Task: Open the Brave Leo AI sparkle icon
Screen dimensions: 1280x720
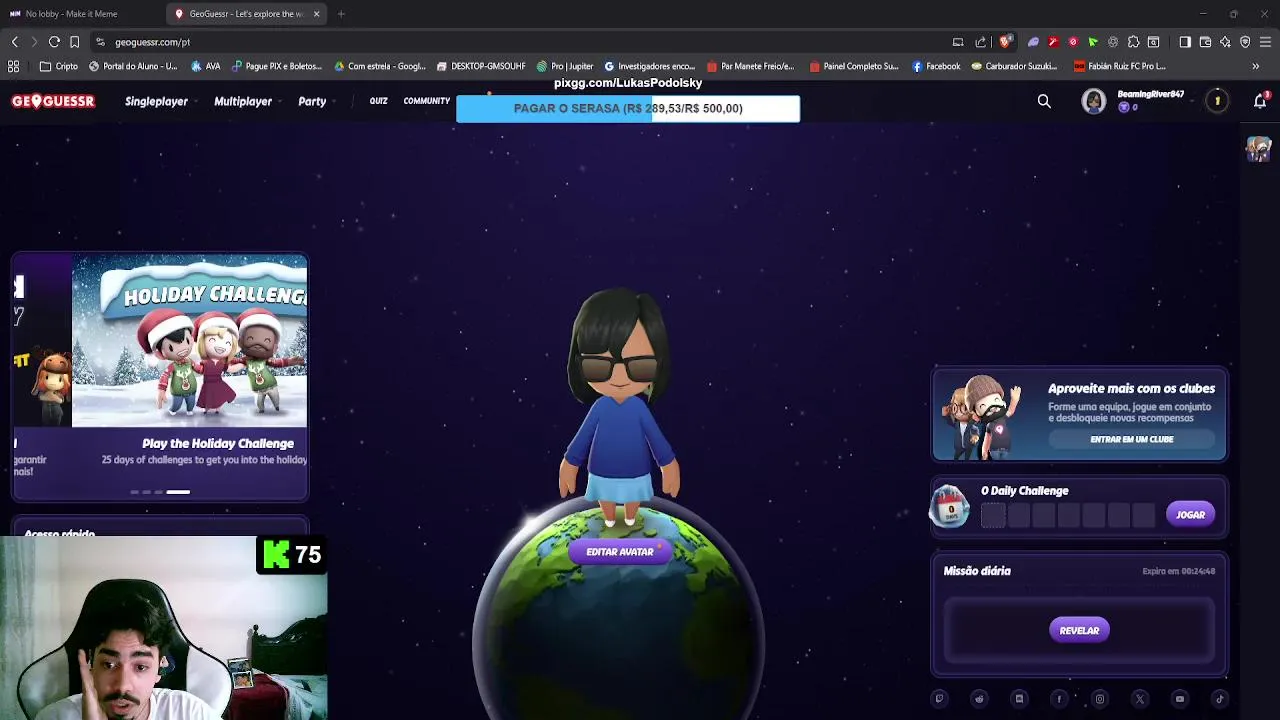Action: [x=1225, y=42]
